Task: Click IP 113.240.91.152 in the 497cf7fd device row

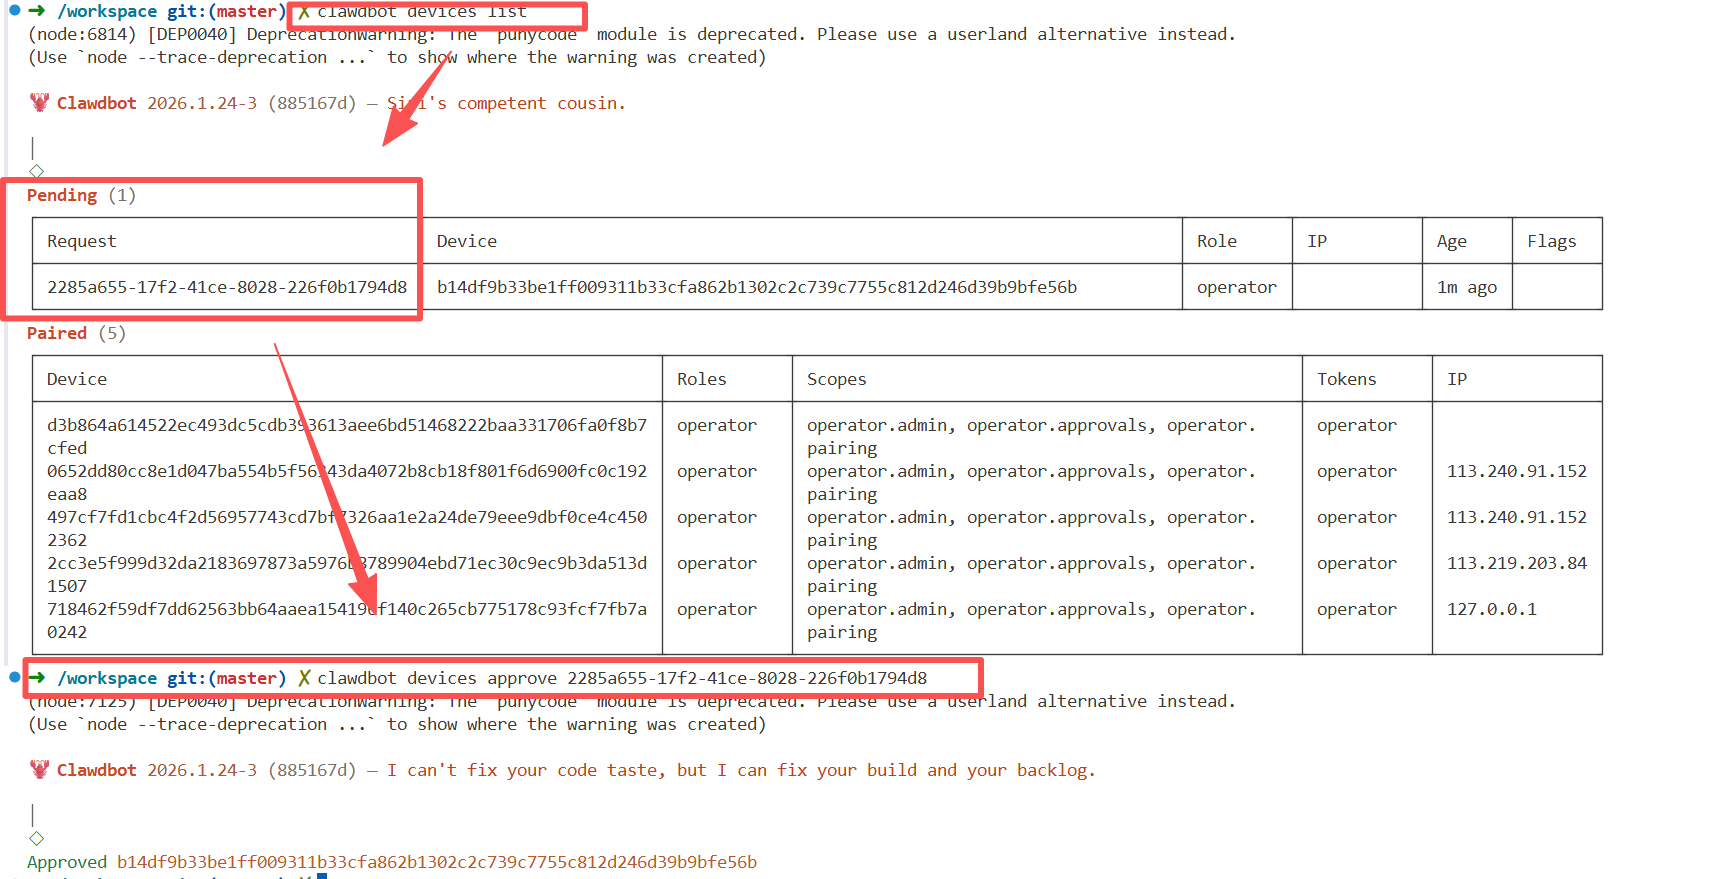Action: click(x=1517, y=517)
